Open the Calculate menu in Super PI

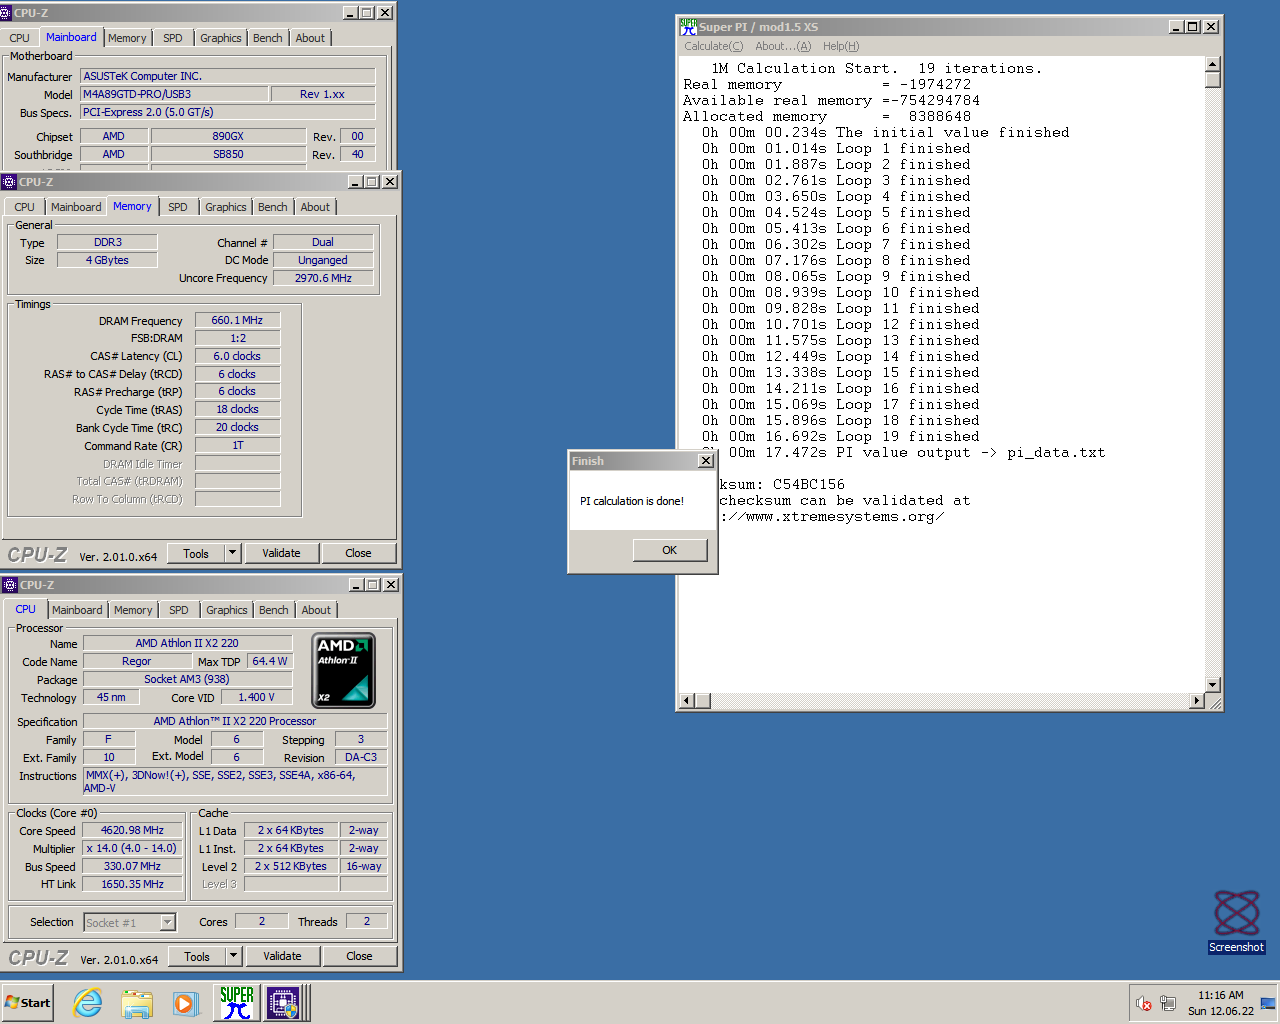(x=713, y=46)
